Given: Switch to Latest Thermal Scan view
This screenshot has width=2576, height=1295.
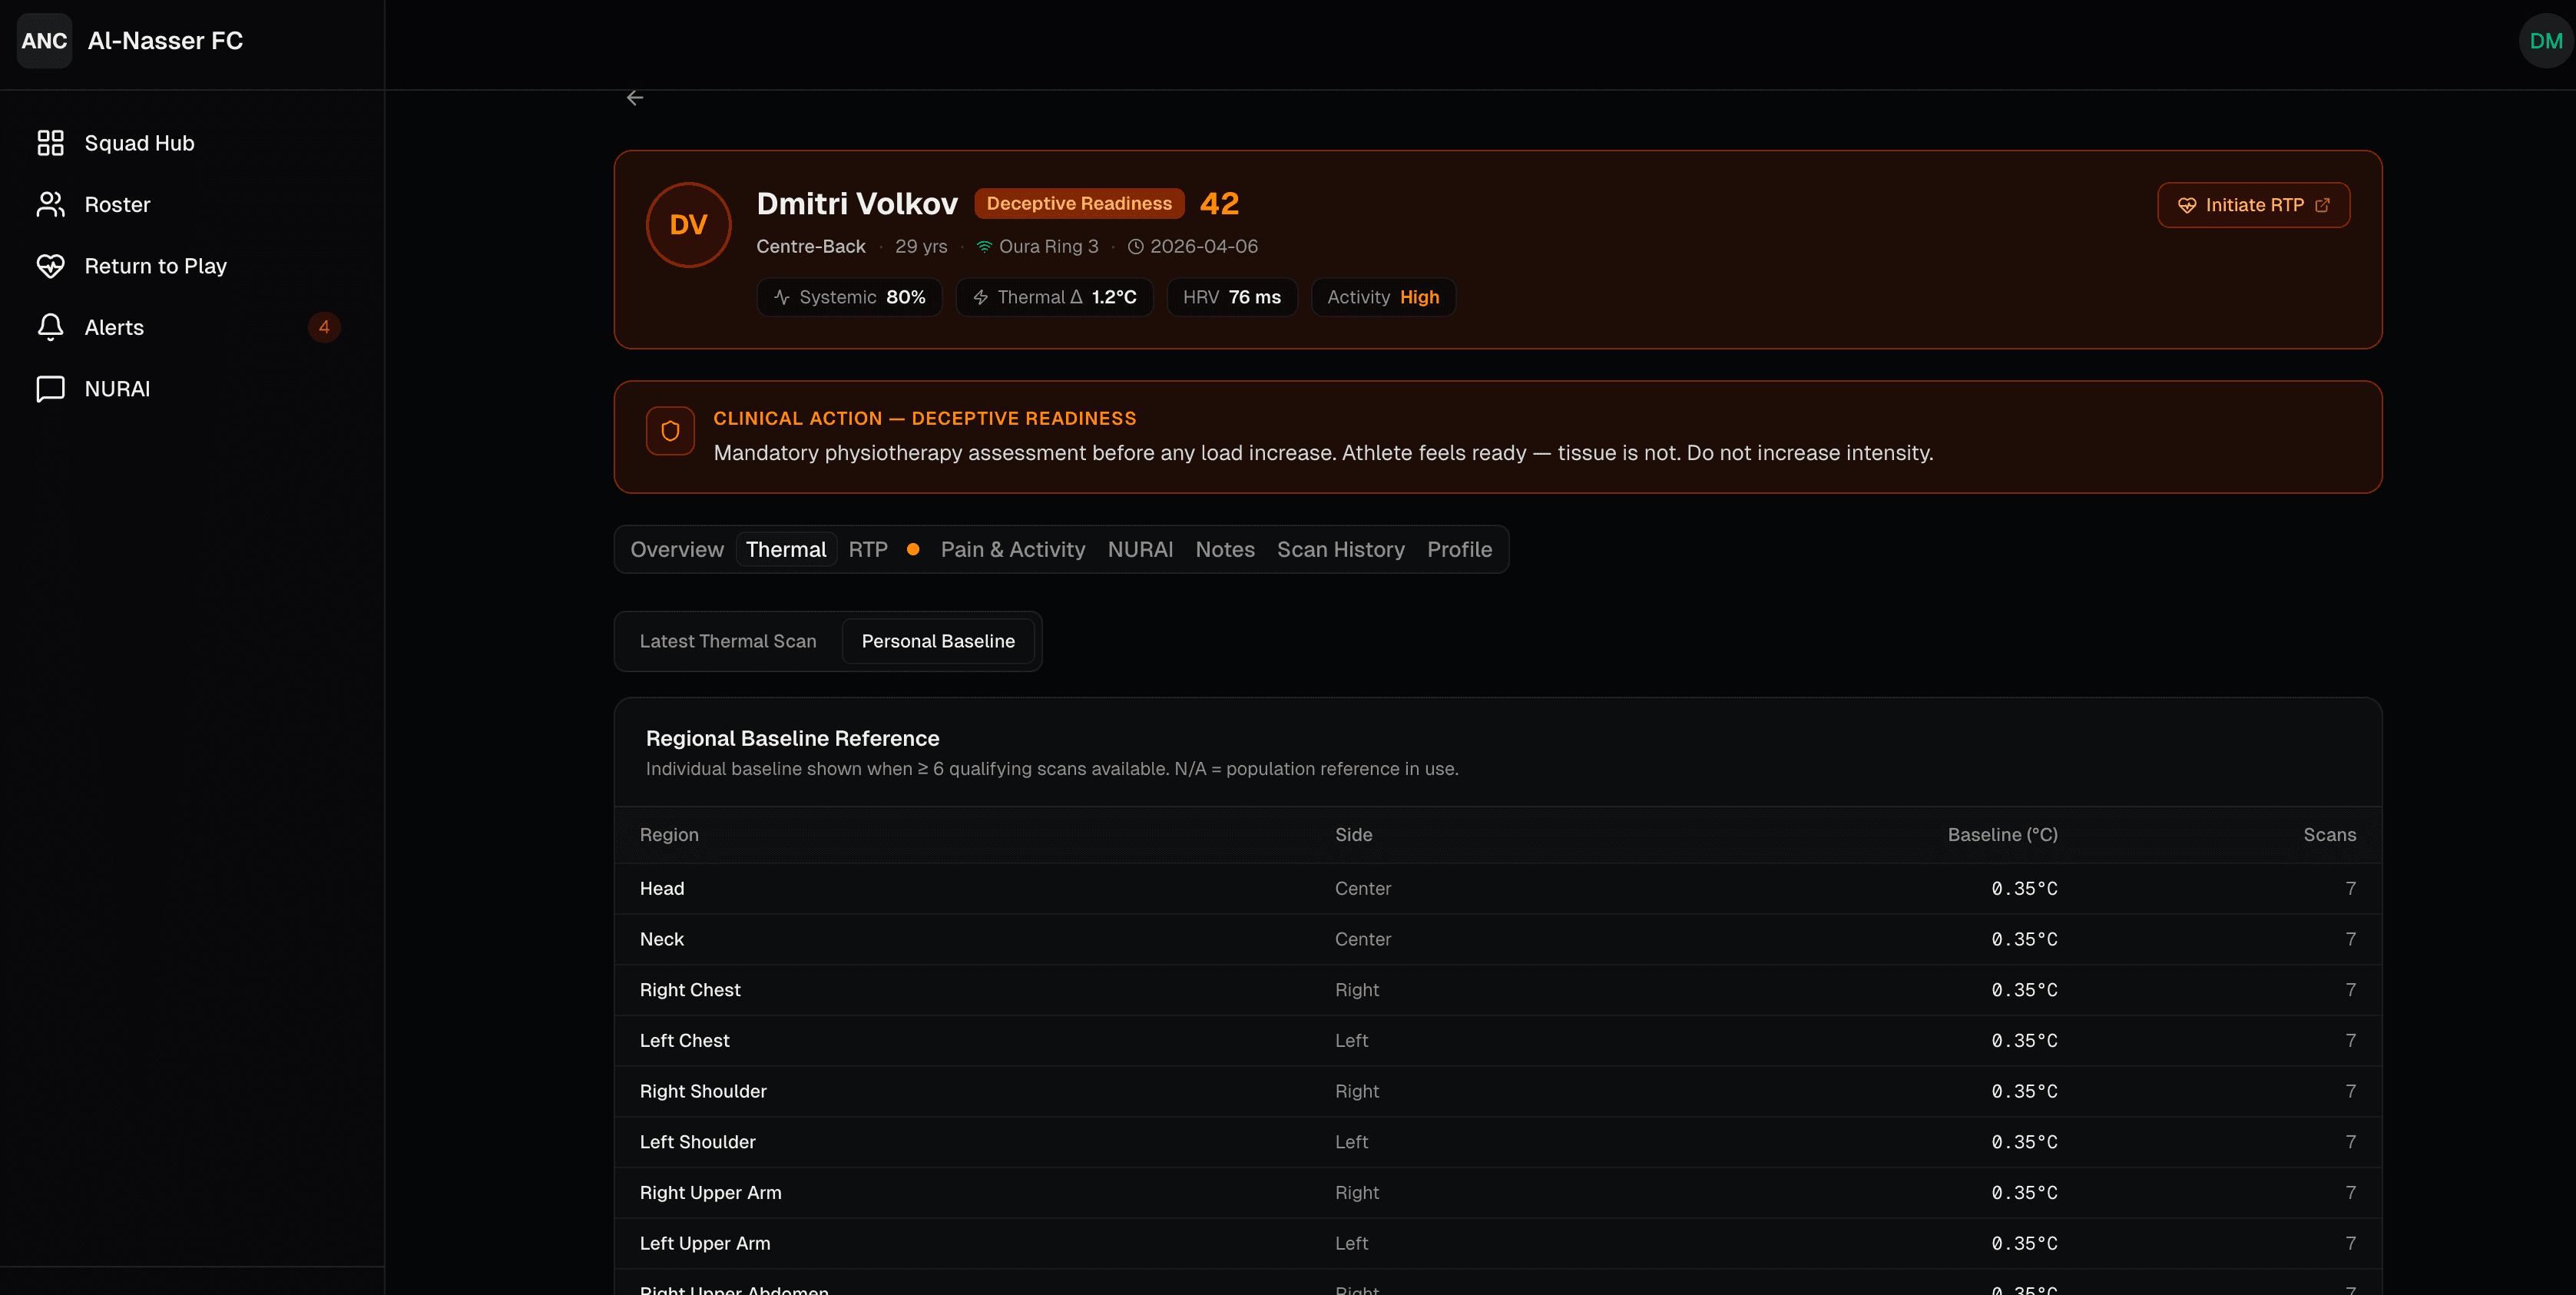Looking at the screenshot, I should (x=727, y=641).
